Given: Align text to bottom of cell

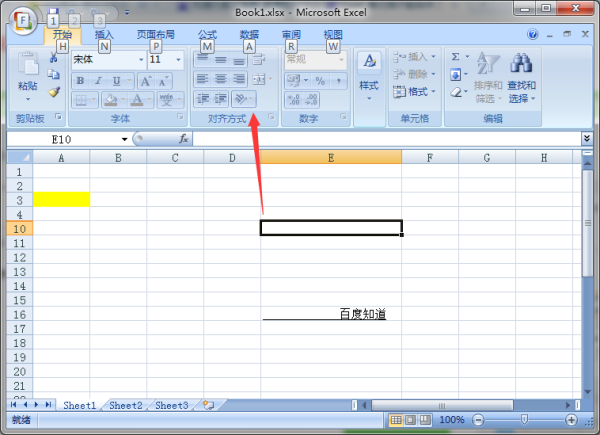Looking at the screenshot, I should tap(239, 60).
